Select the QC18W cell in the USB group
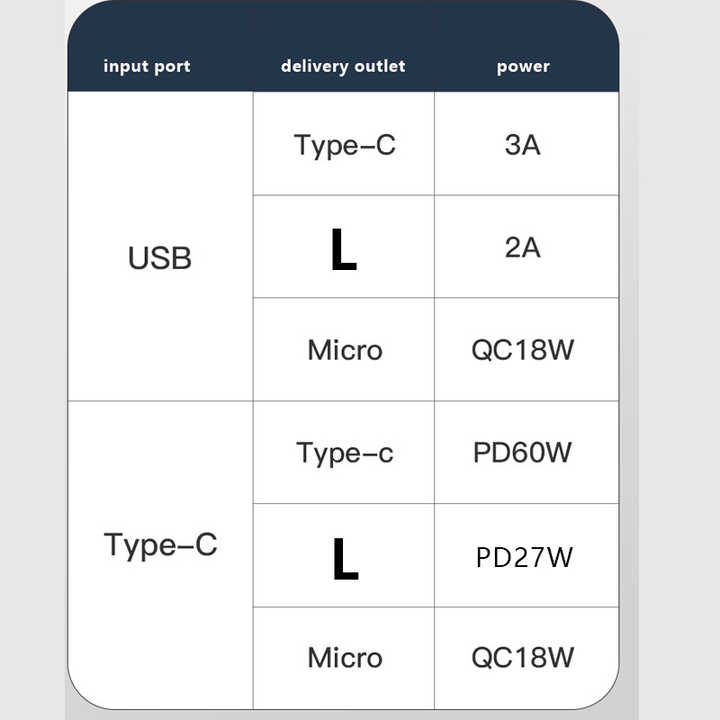720x720 pixels. [x=527, y=349]
